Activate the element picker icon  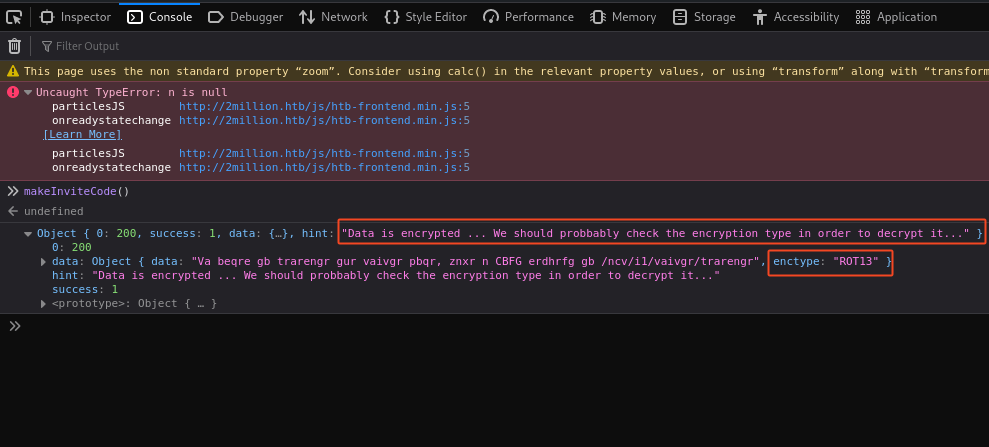(x=14, y=17)
